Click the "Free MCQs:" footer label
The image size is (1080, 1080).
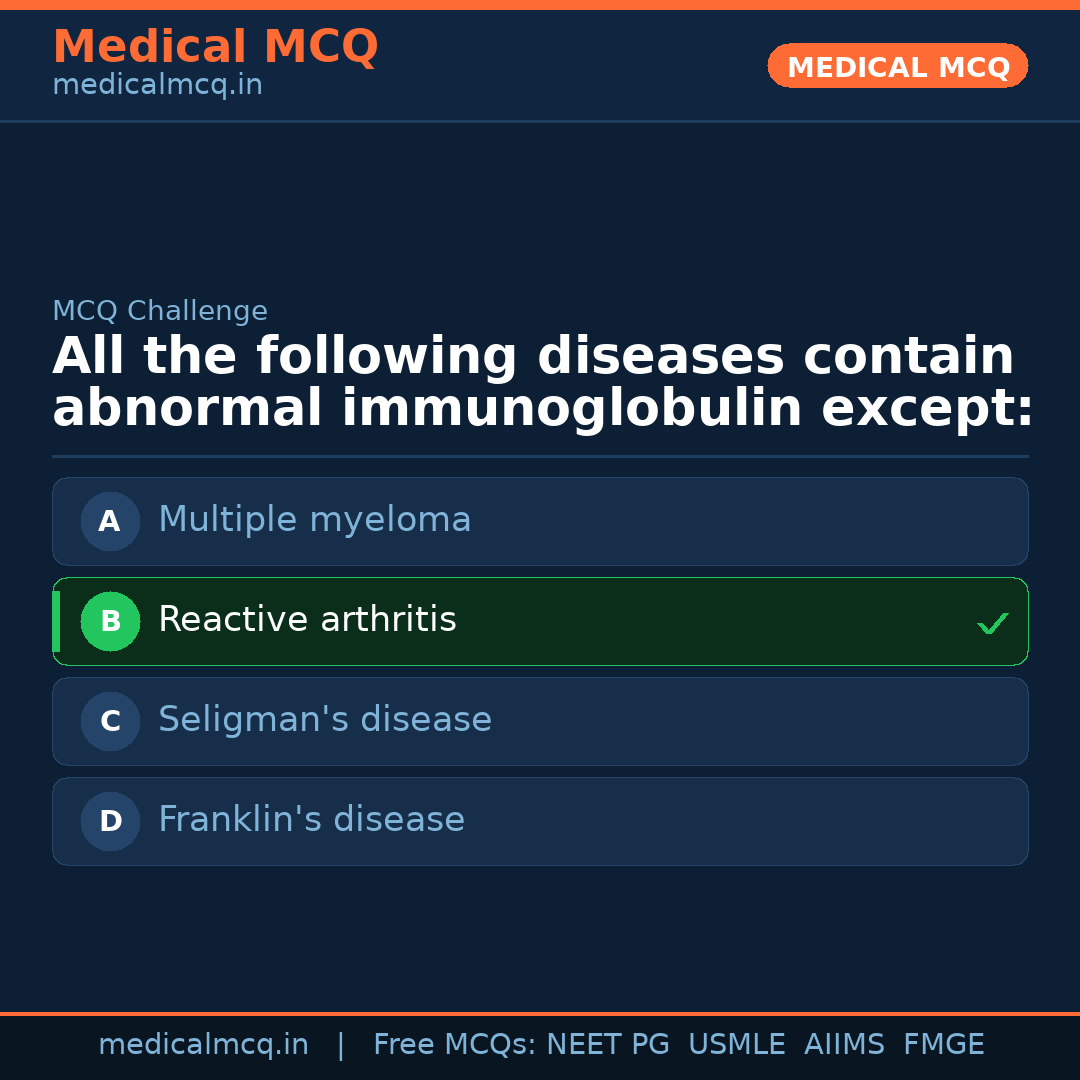[x=455, y=1045]
